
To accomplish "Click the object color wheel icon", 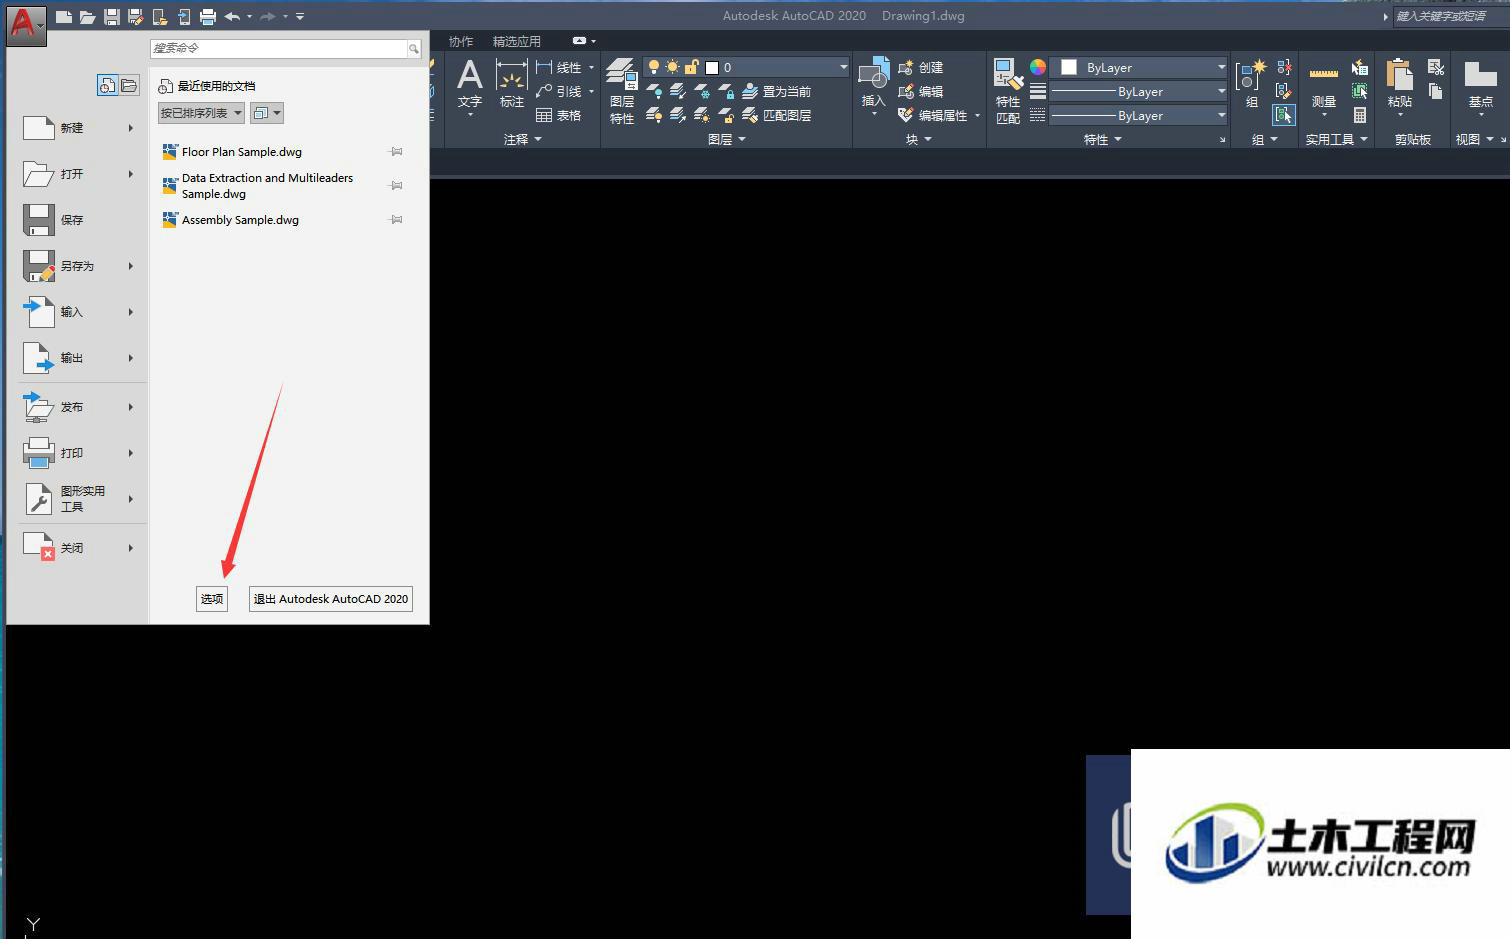I will pyautogui.click(x=1038, y=67).
